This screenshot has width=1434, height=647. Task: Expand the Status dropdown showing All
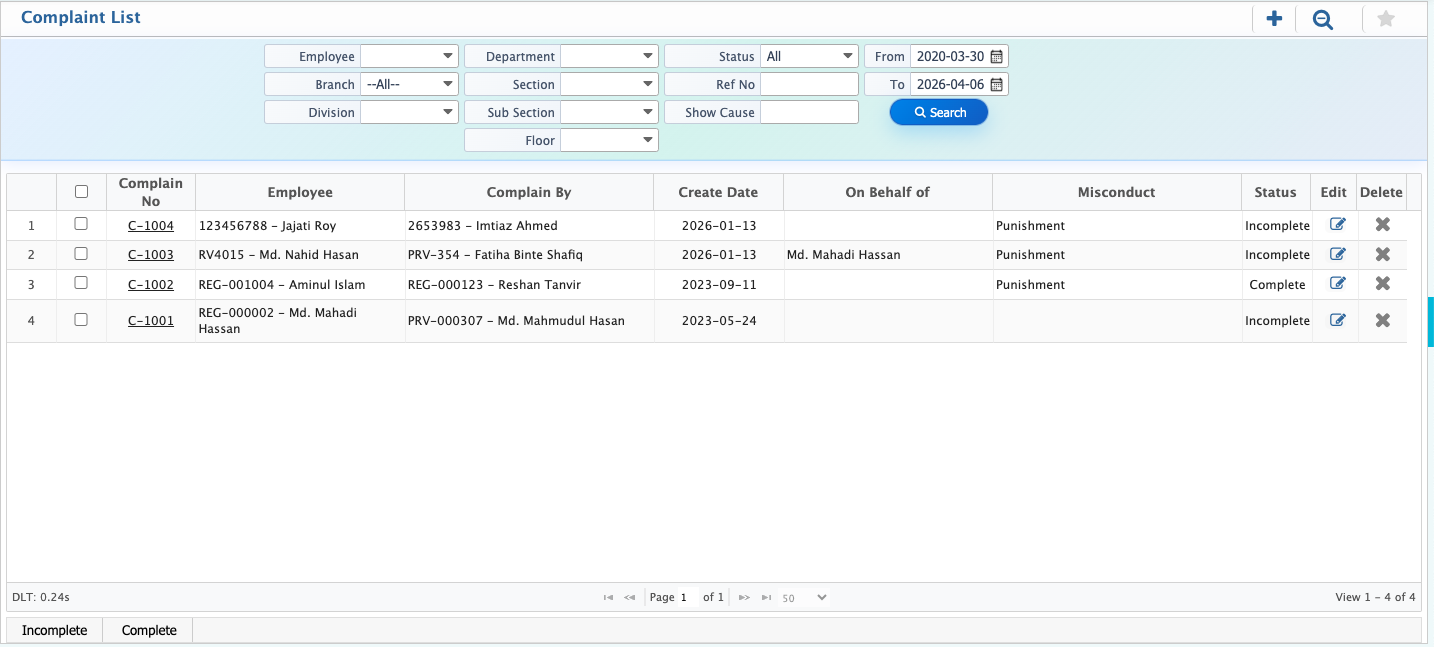[809, 57]
